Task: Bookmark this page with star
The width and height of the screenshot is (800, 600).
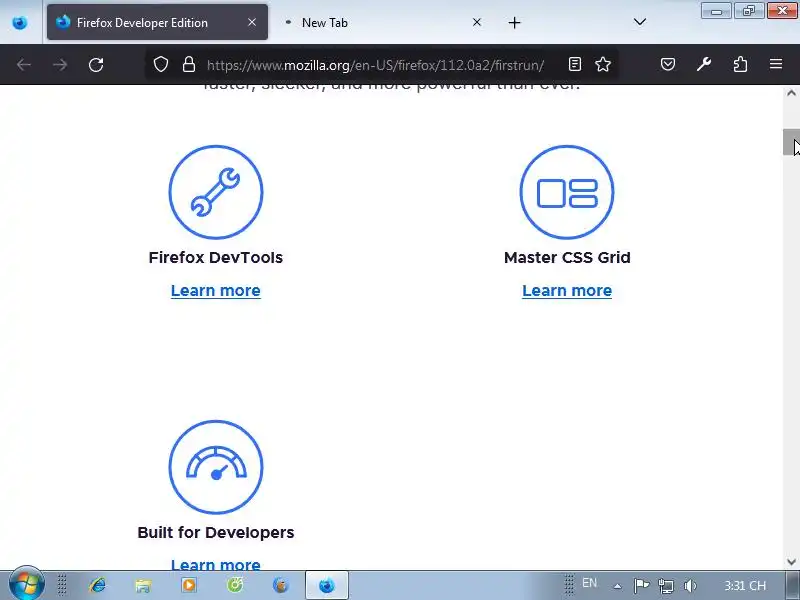Action: (603, 64)
